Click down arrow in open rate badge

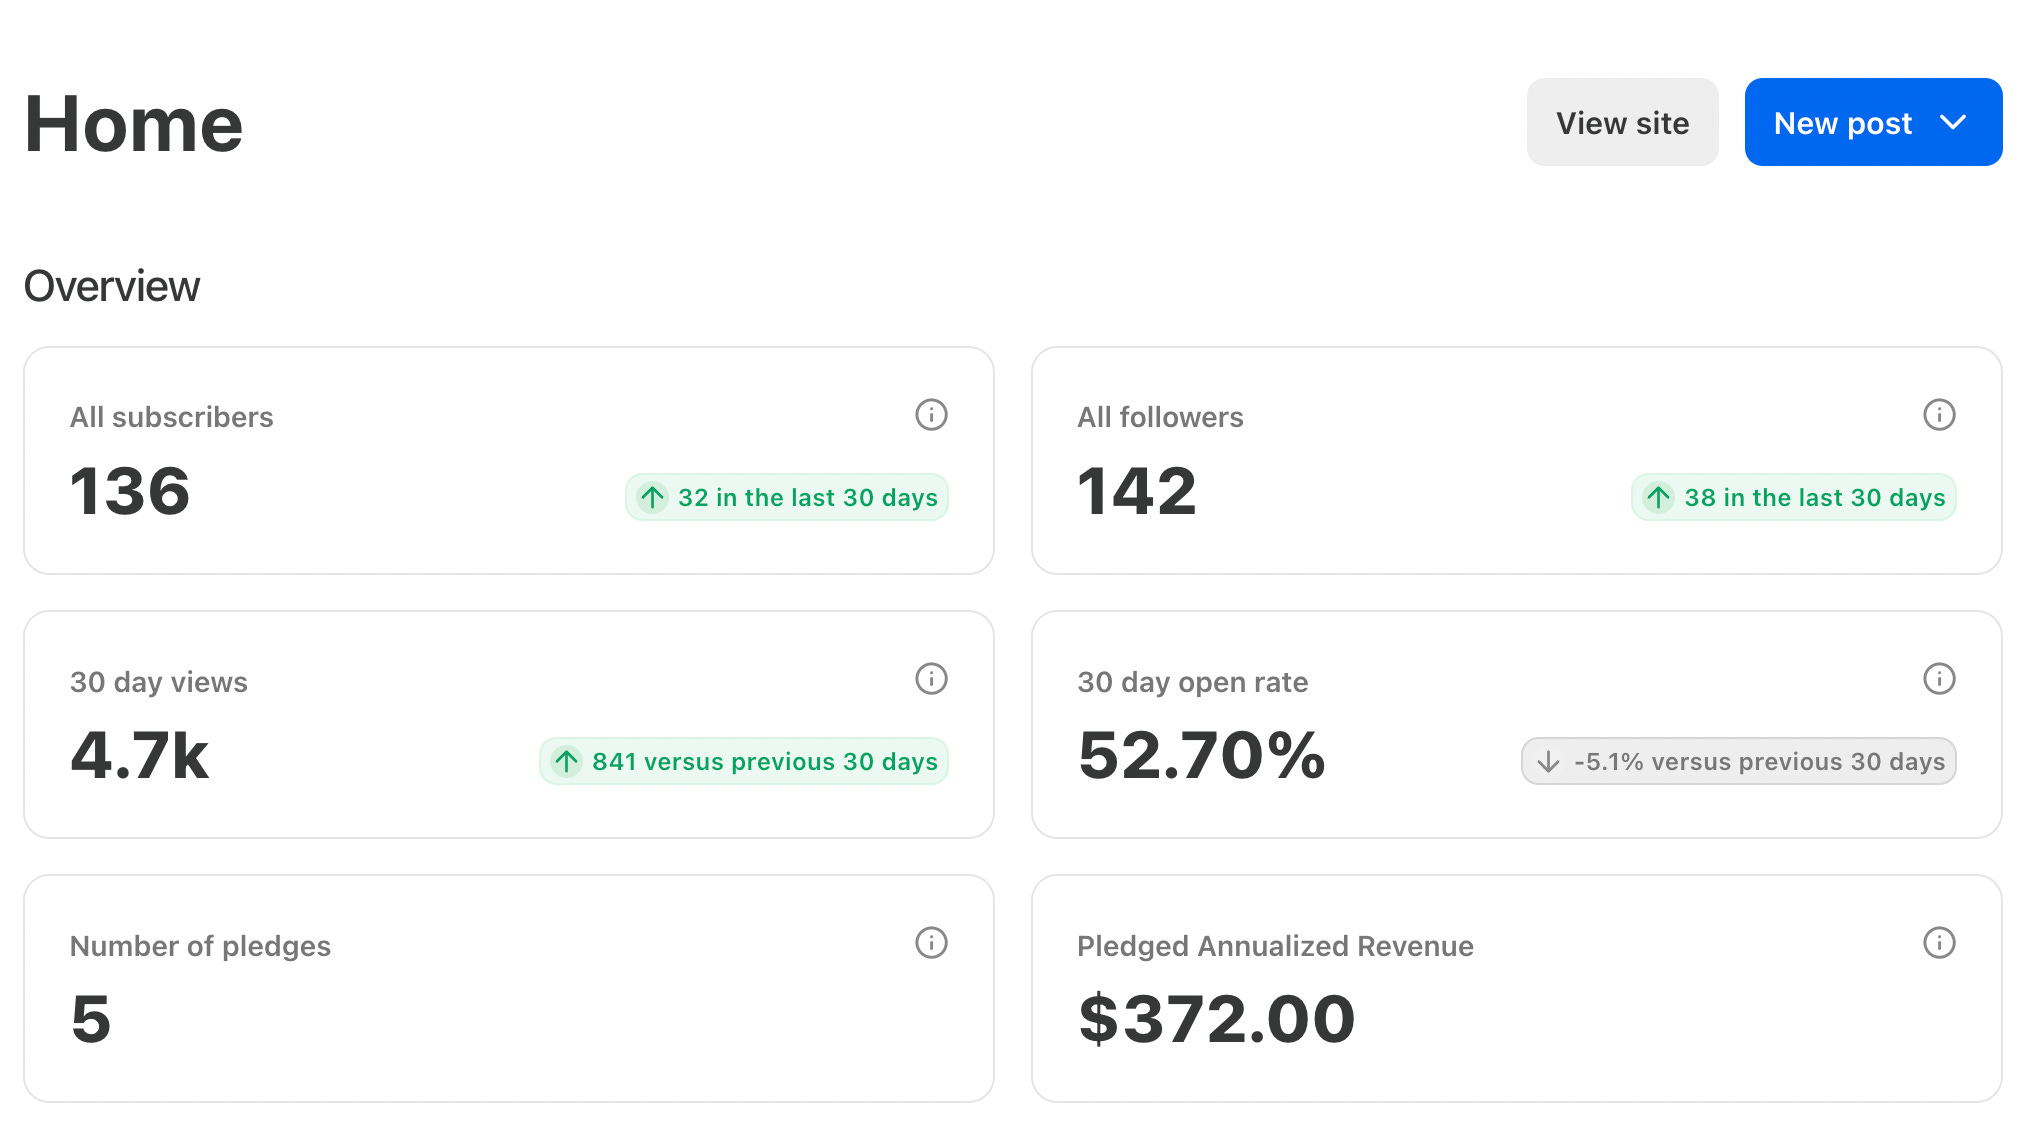pyautogui.click(x=1548, y=762)
